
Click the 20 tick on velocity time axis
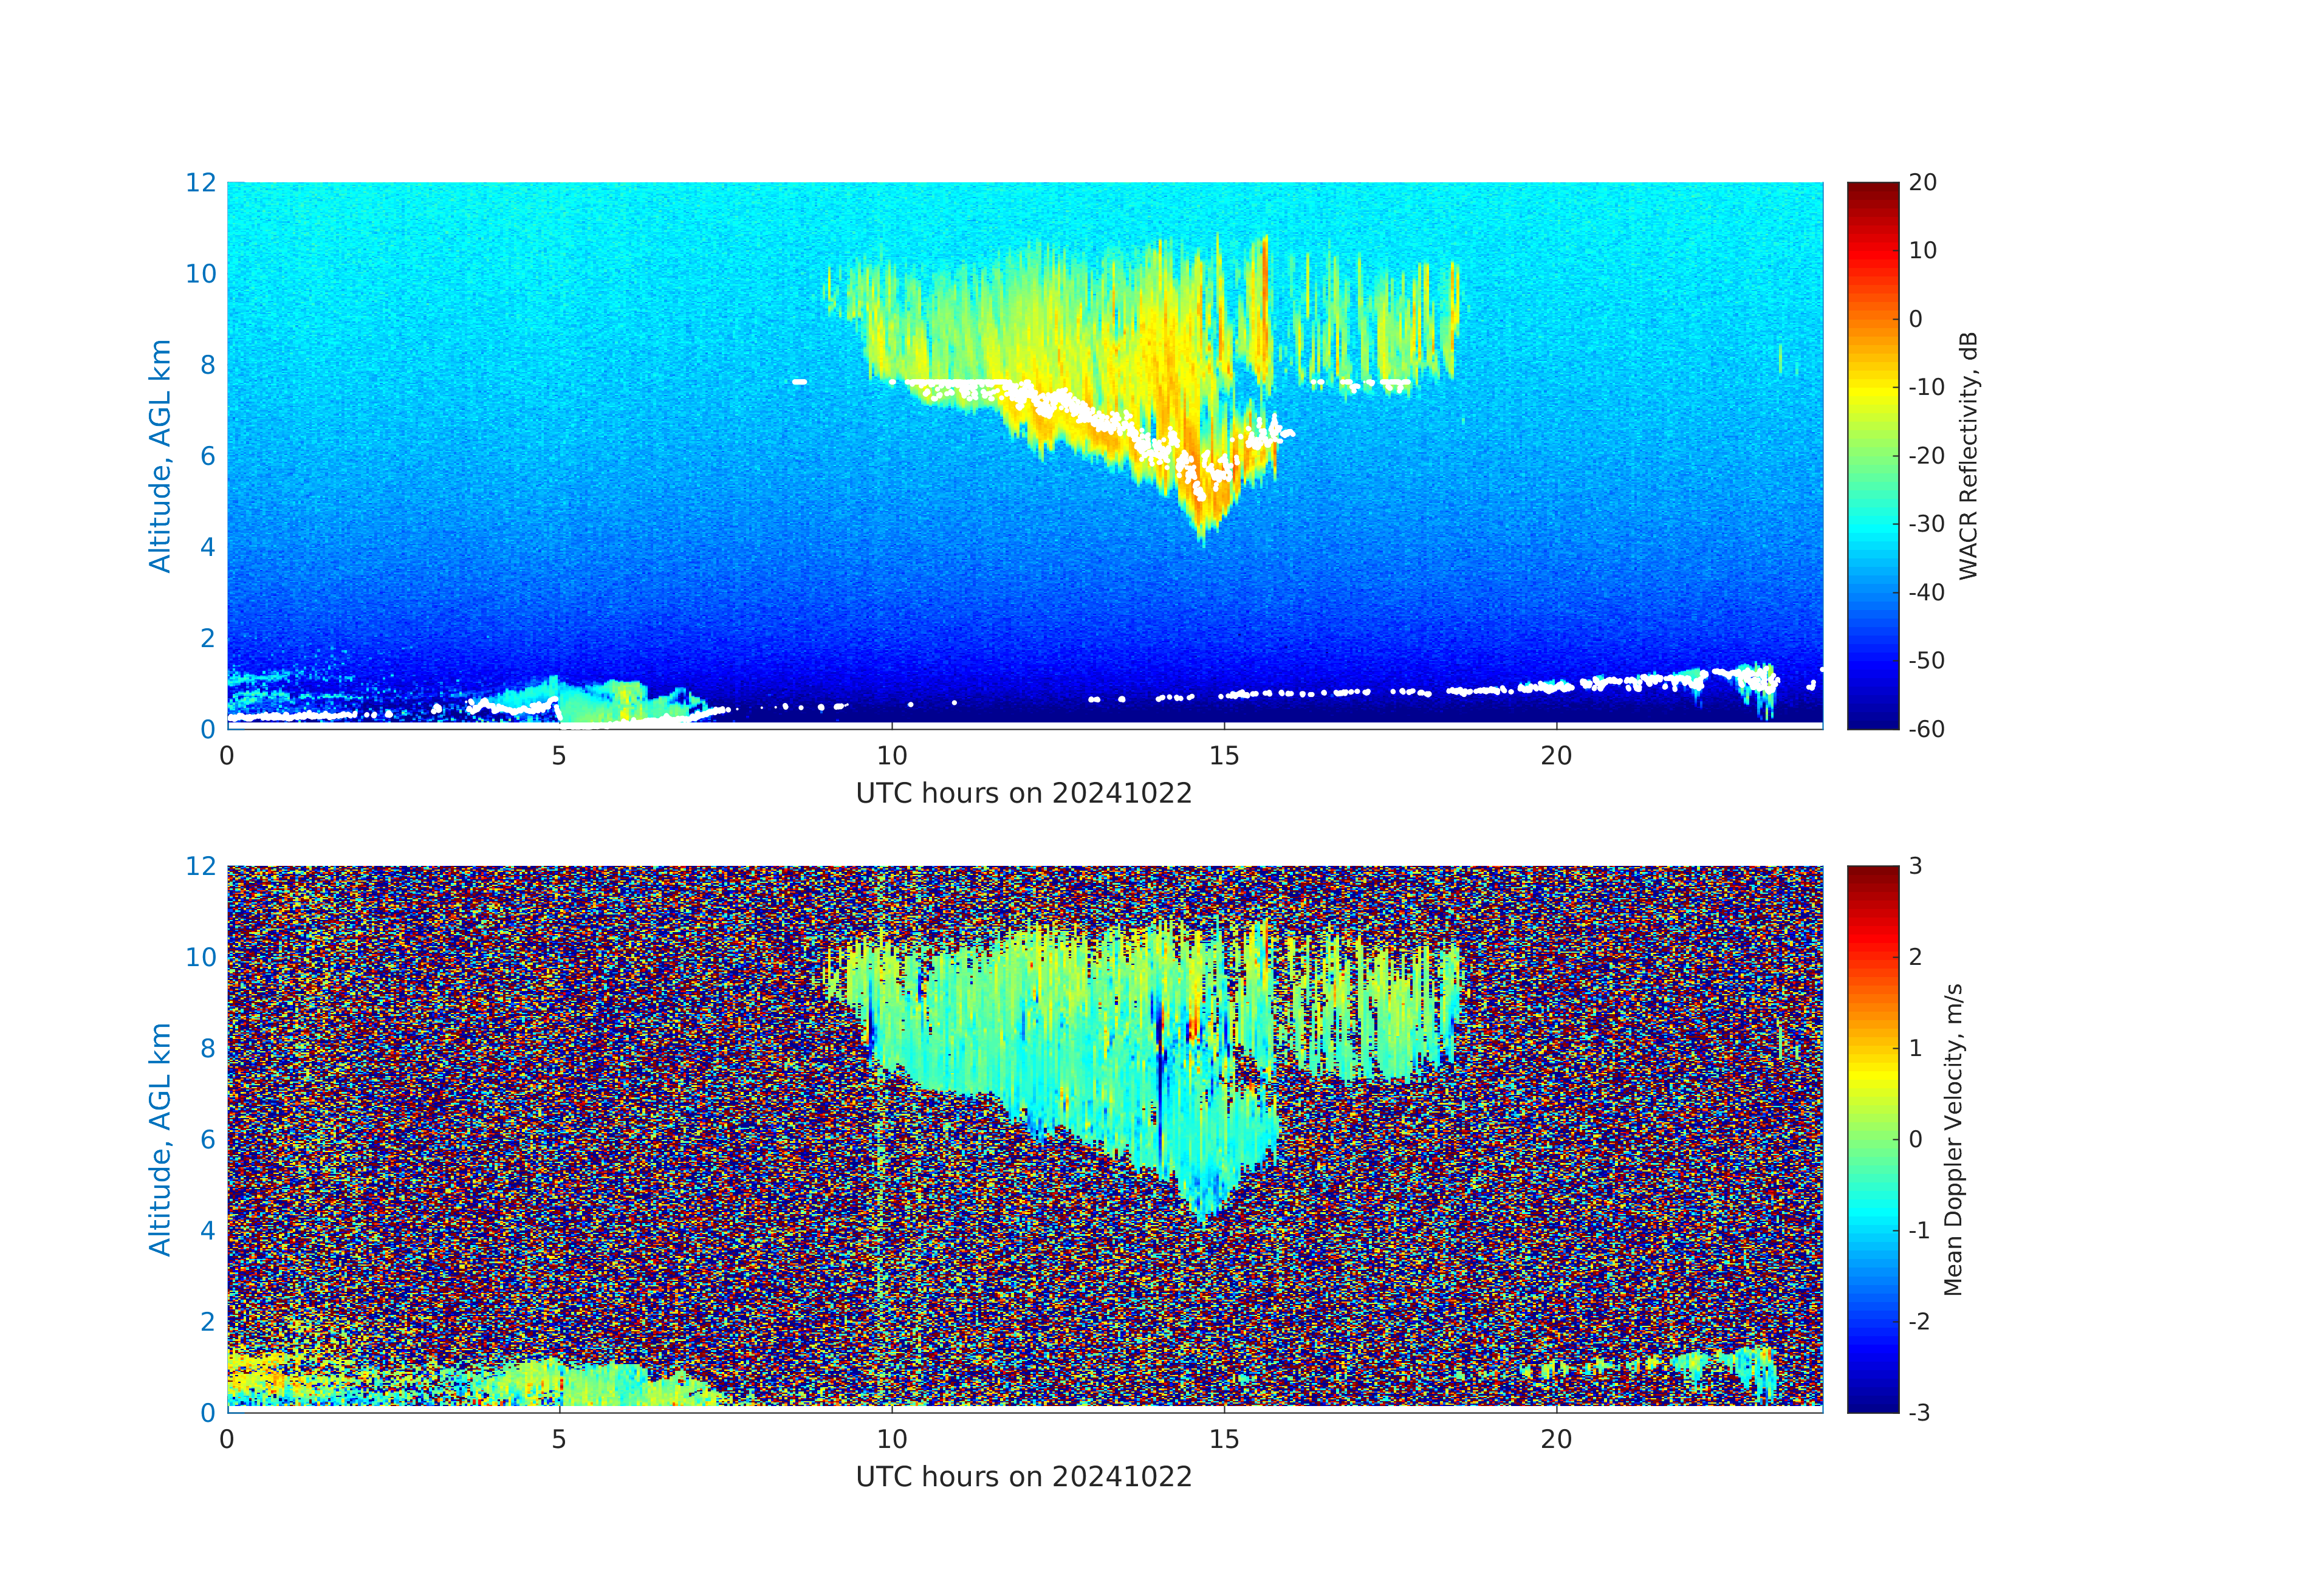point(1556,1440)
